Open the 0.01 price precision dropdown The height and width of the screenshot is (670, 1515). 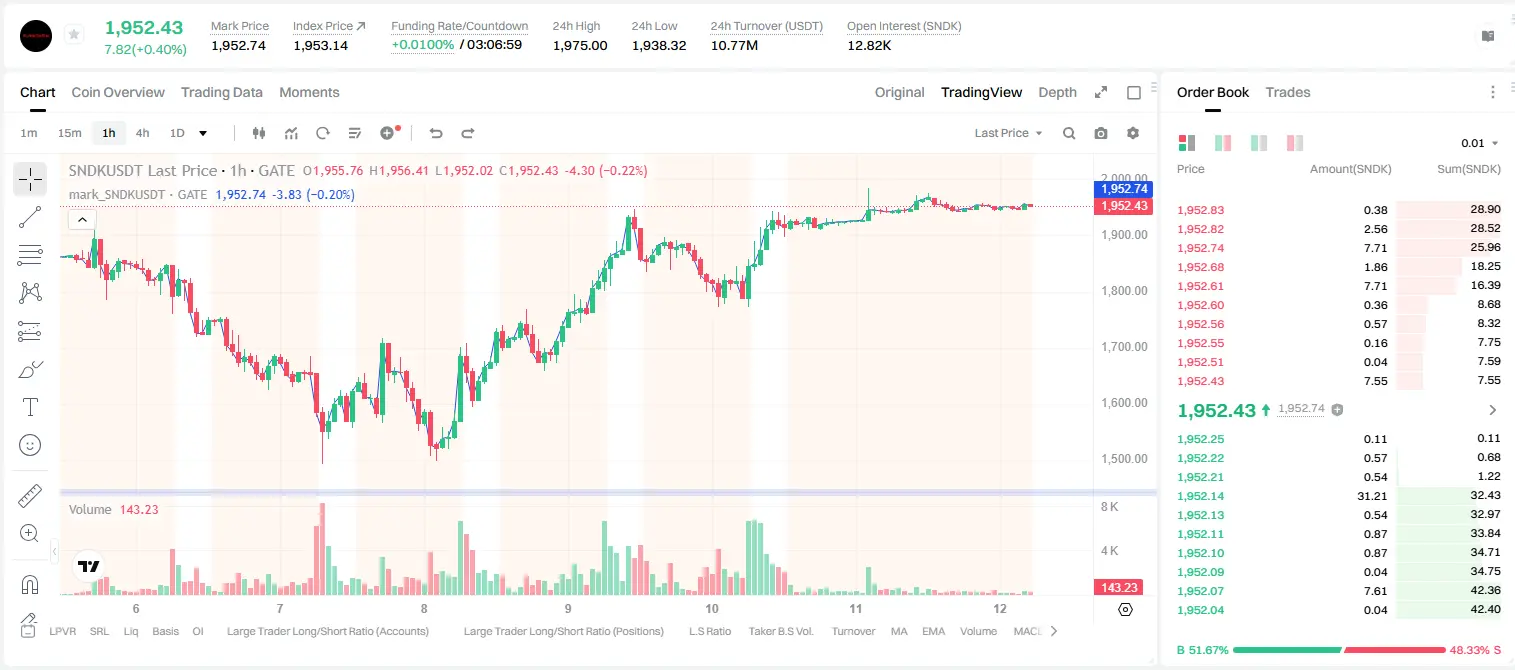[1480, 143]
